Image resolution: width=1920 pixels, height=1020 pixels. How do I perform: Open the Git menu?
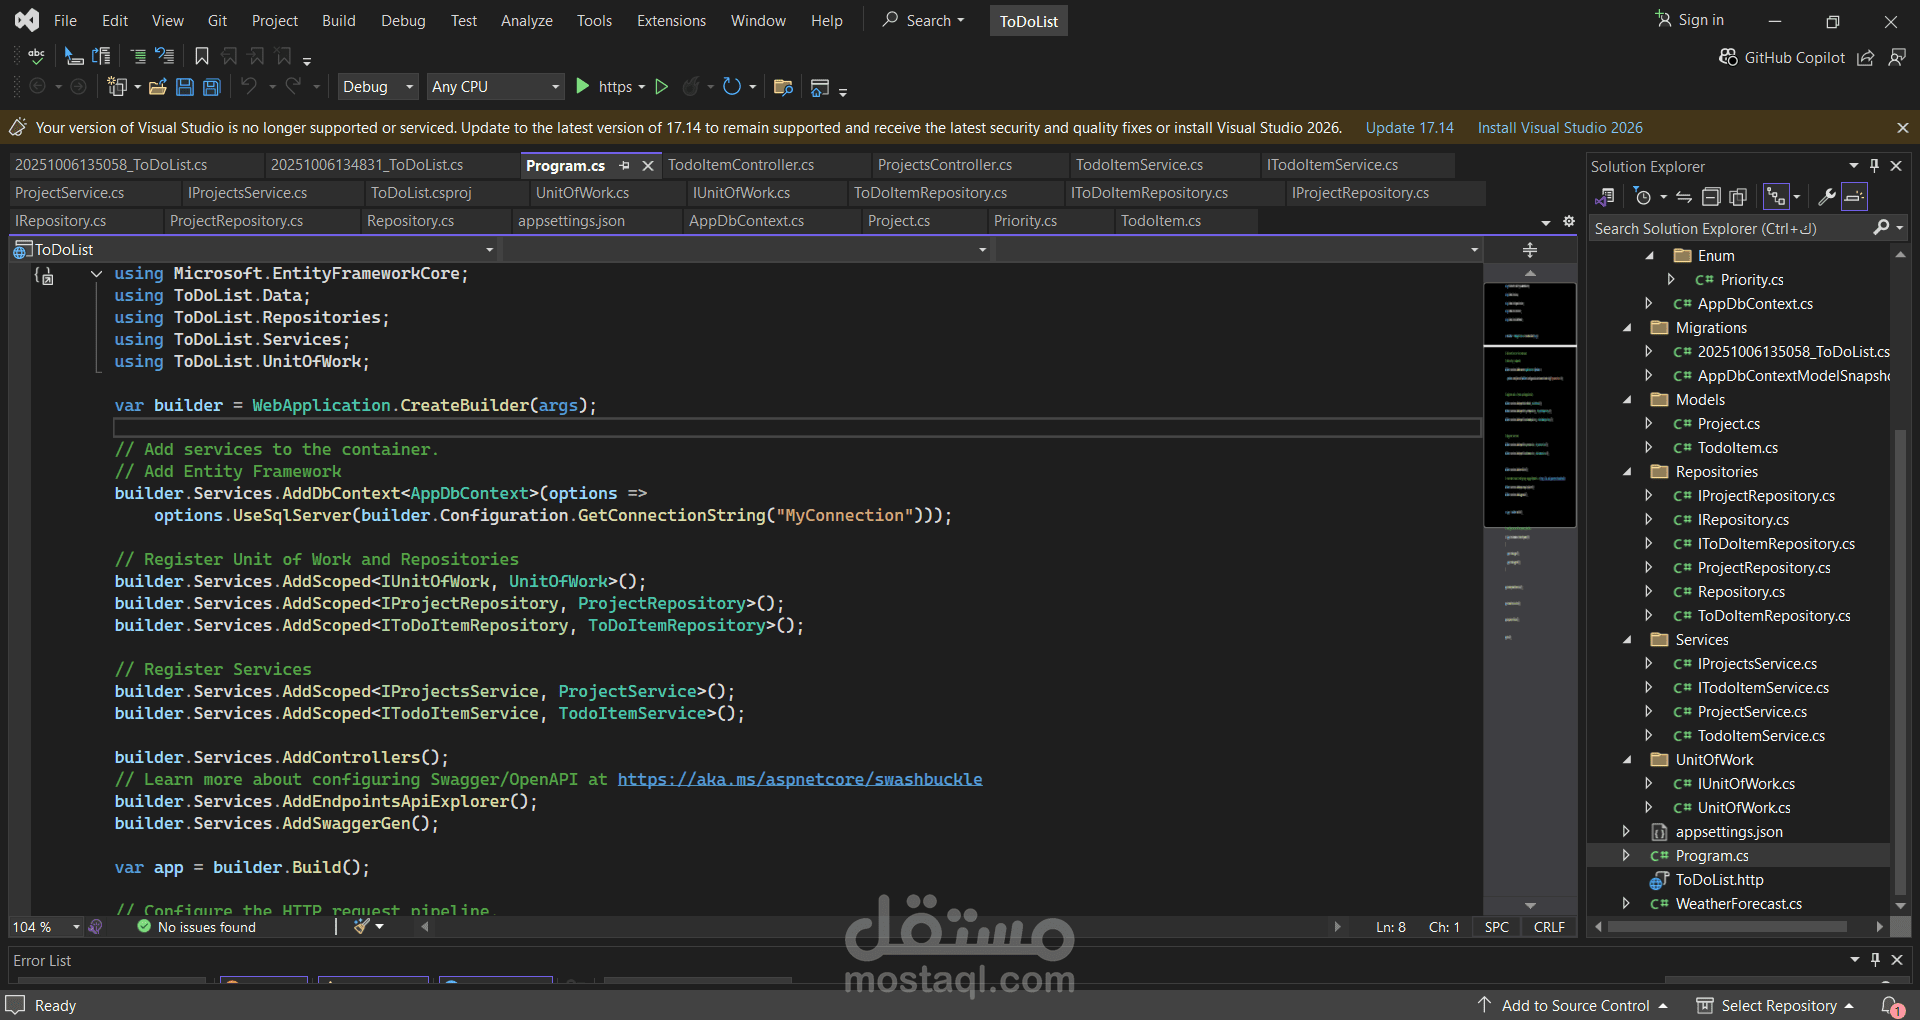(216, 20)
